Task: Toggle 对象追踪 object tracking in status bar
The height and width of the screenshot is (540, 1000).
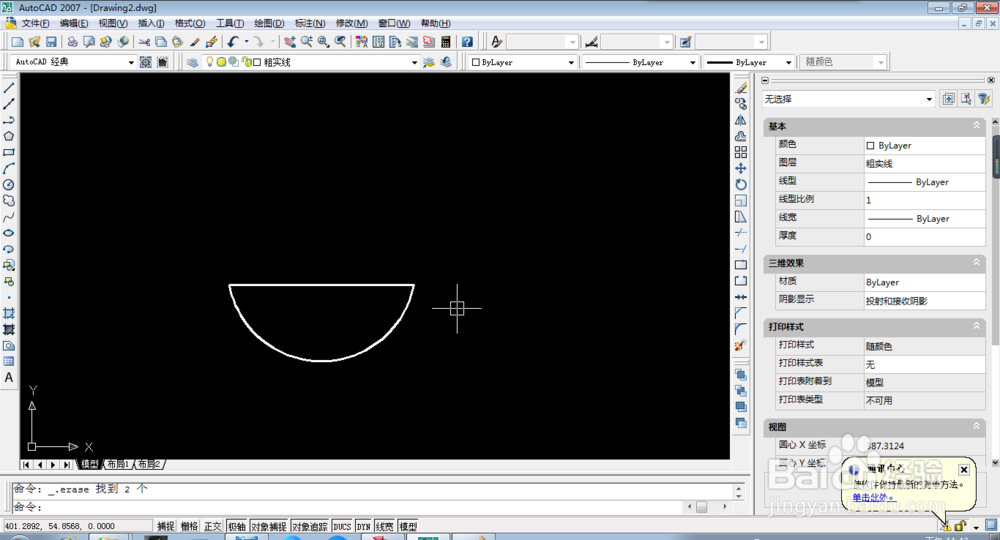Action: [x=309, y=527]
